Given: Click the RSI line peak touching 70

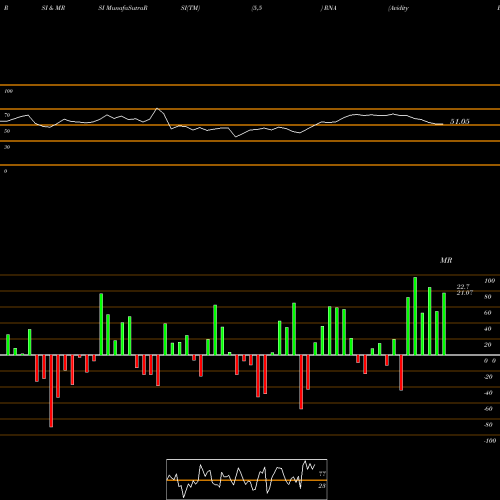Looking at the screenshot, I should (158, 109).
